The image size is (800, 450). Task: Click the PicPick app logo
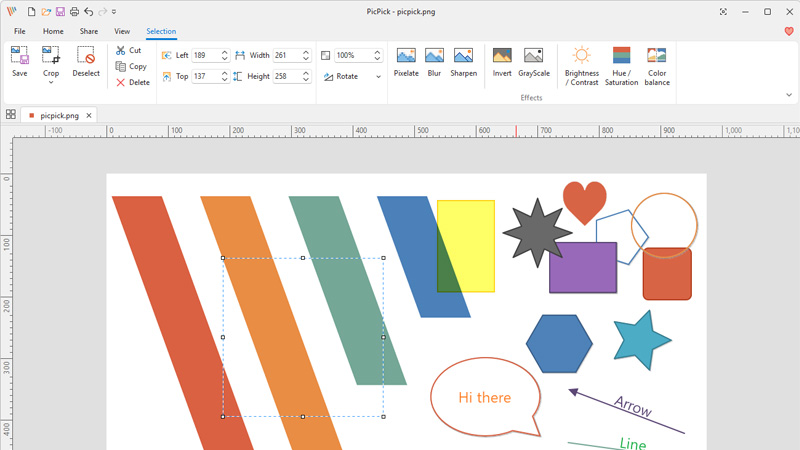(x=11, y=11)
